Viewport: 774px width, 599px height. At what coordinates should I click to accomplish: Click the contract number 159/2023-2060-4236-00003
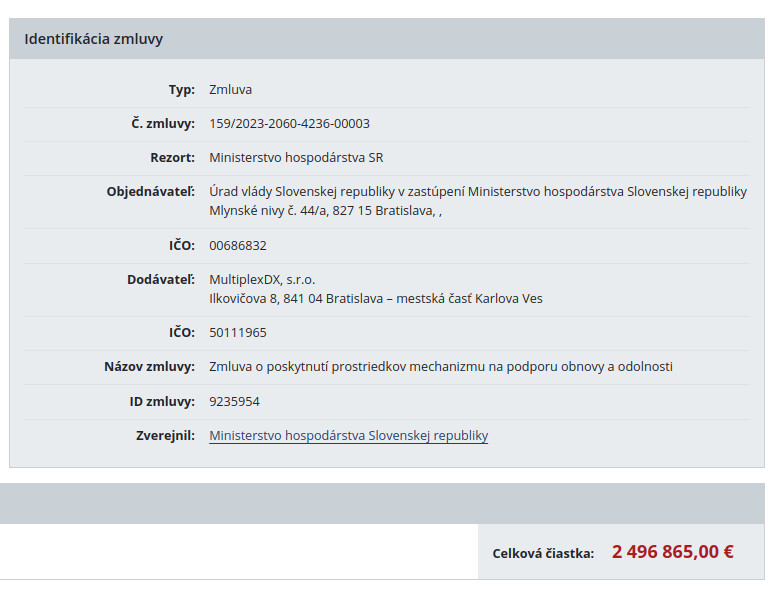coord(289,124)
